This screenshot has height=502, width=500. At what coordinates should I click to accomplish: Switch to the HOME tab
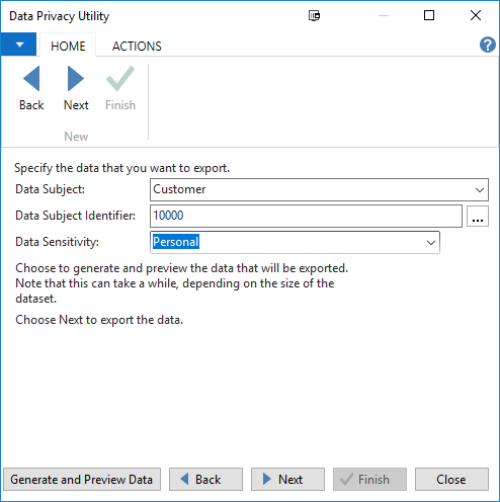68,46
